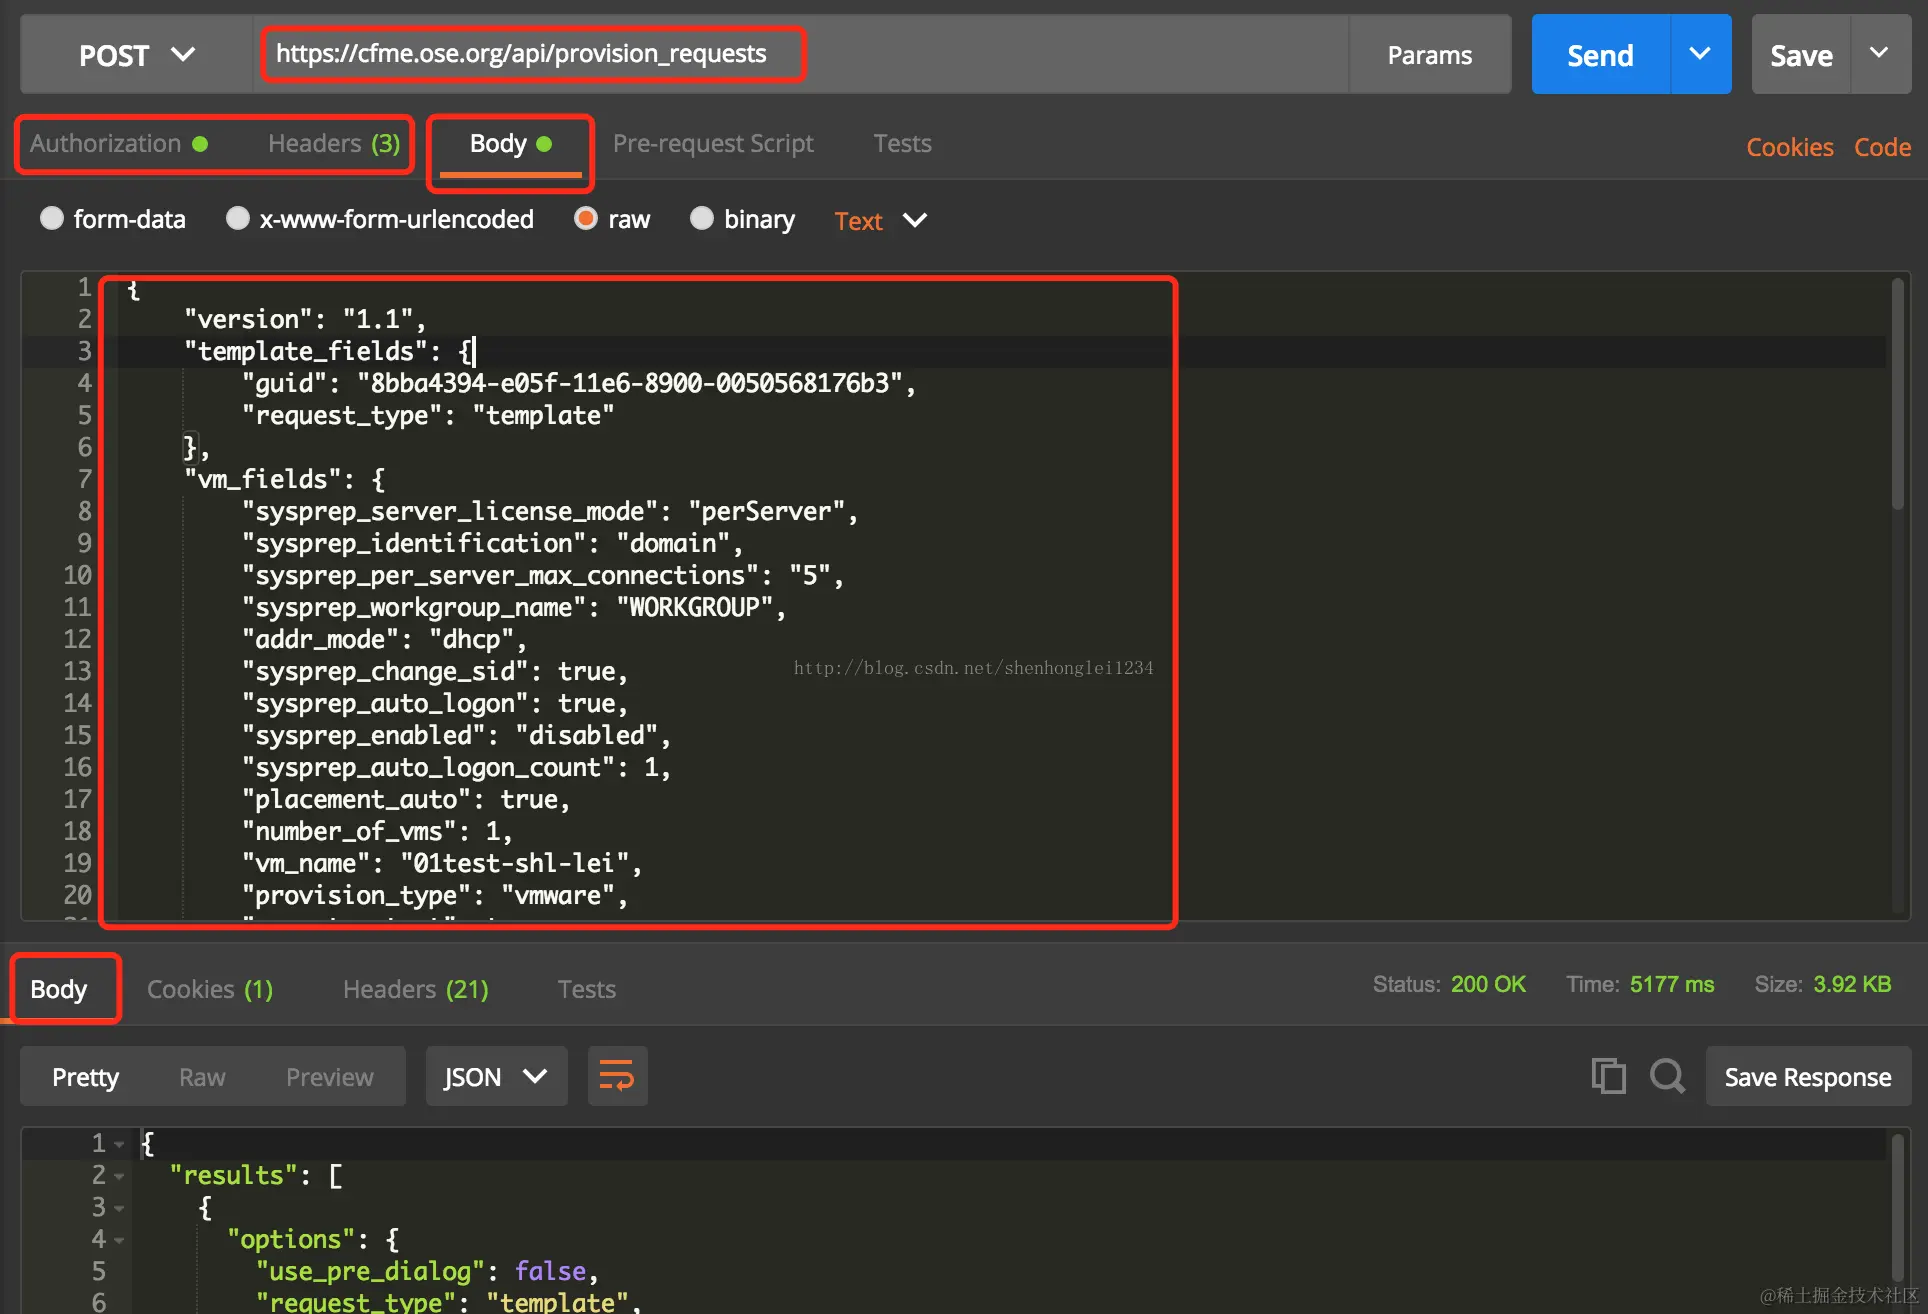Toggle the wrap lines icon button

pos(617,1077)
